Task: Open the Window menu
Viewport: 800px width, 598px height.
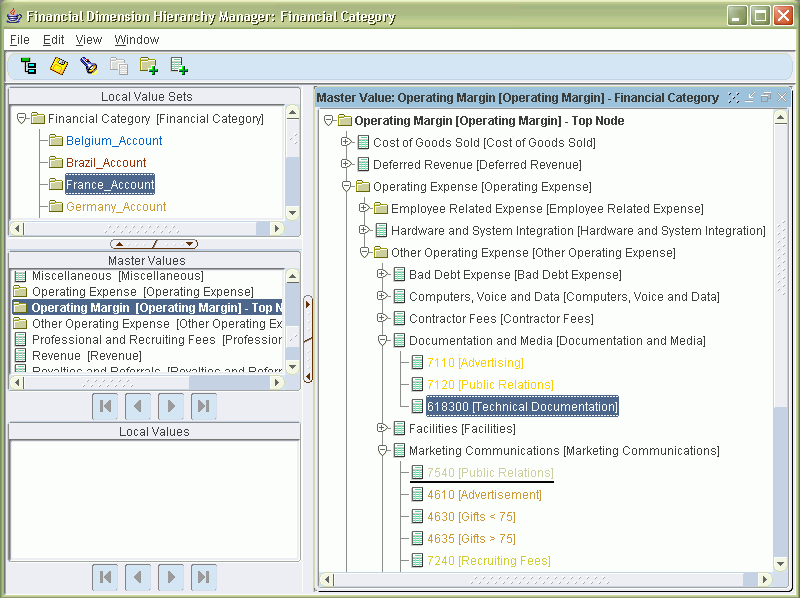Action: [x=136, y=40]
